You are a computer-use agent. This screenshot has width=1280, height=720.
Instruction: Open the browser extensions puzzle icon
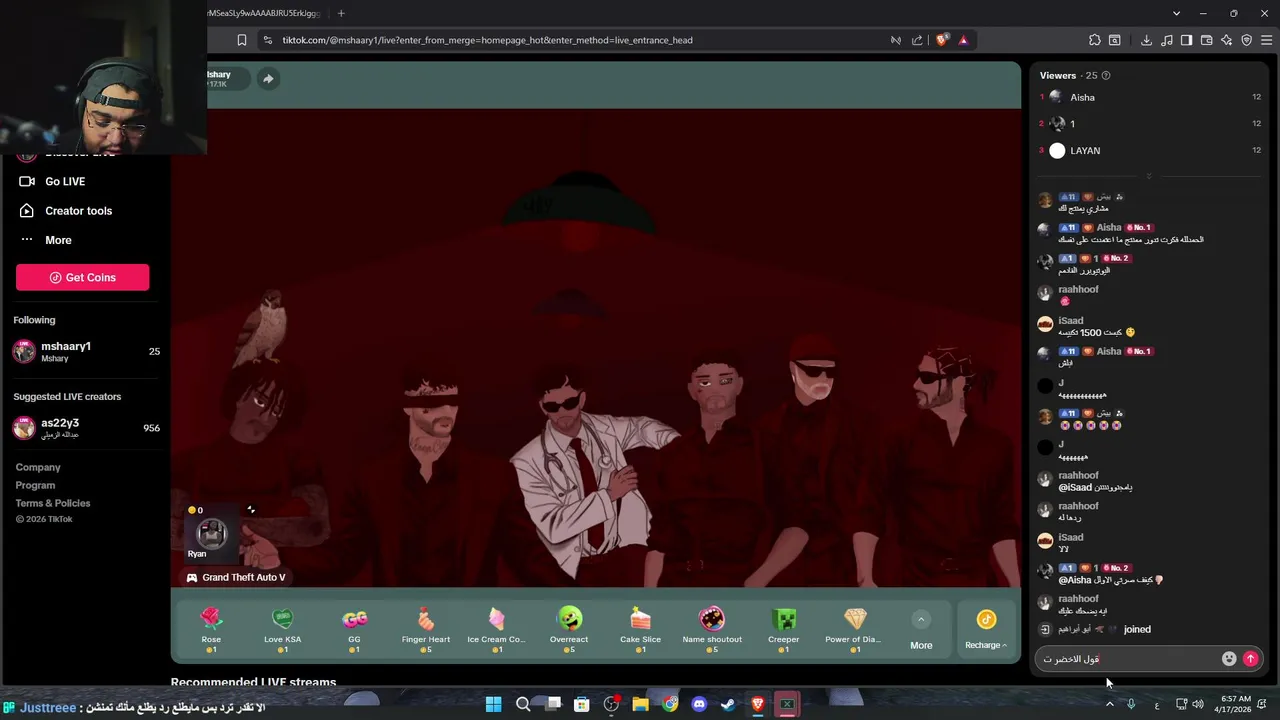point(1095,40)
